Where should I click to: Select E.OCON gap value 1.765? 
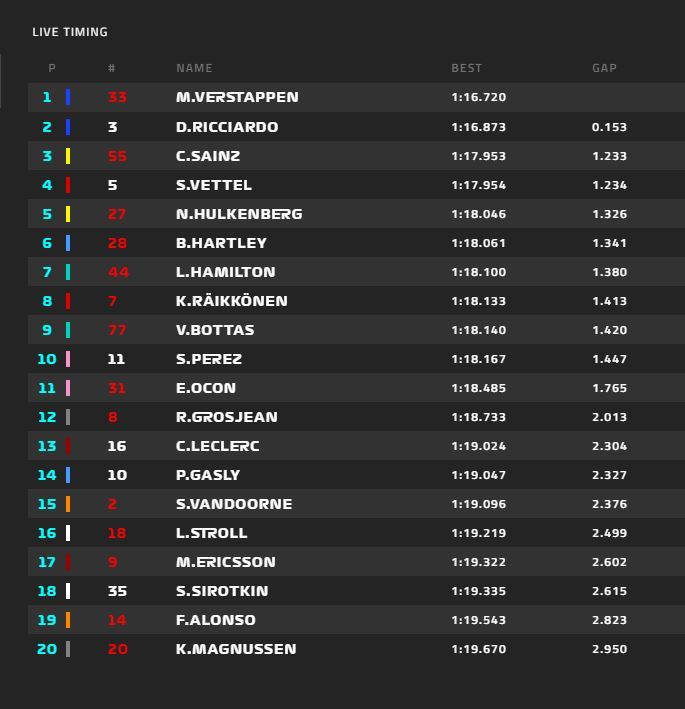pos(609,388)
